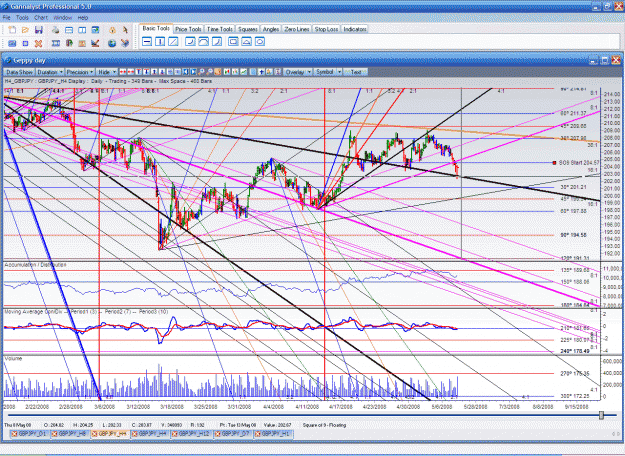Image resolution: width=625 pixels, height=456 pixels.
Task: Click the Moving Average Con/Div panel label
Action: tap(84, 312)
